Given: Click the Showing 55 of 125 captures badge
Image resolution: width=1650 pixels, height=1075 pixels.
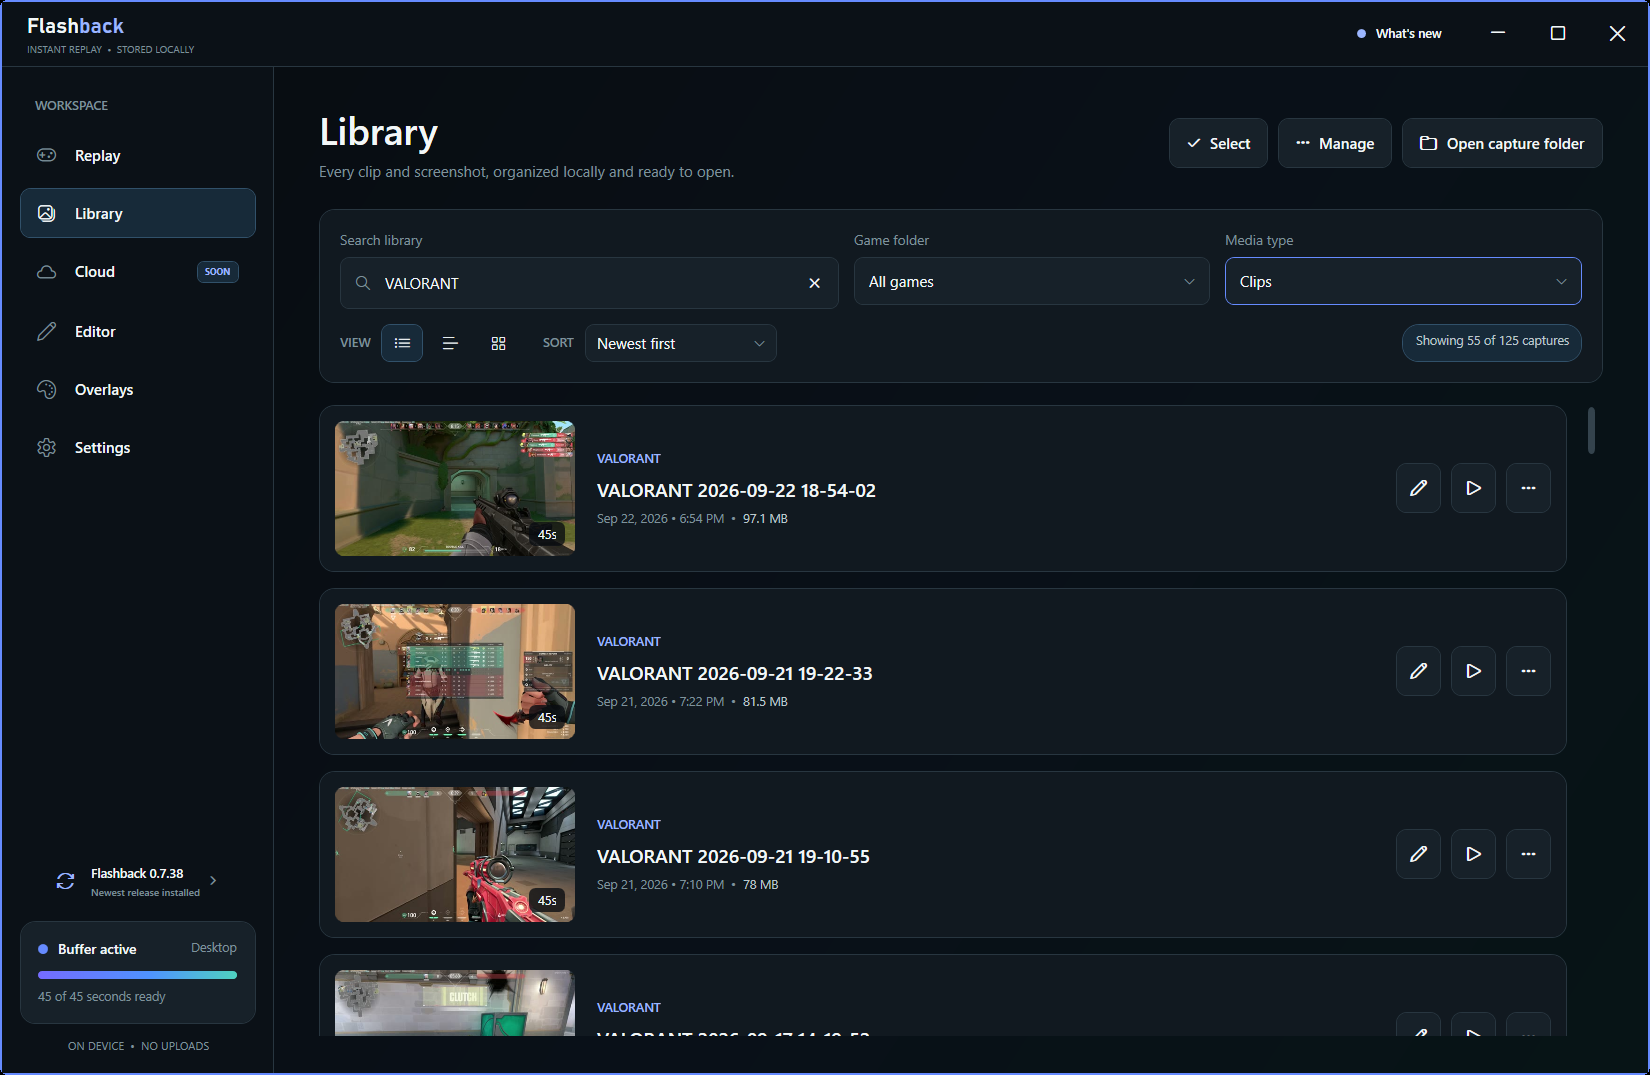Looking at the screenshot, I should click(x=1491, y=342).
